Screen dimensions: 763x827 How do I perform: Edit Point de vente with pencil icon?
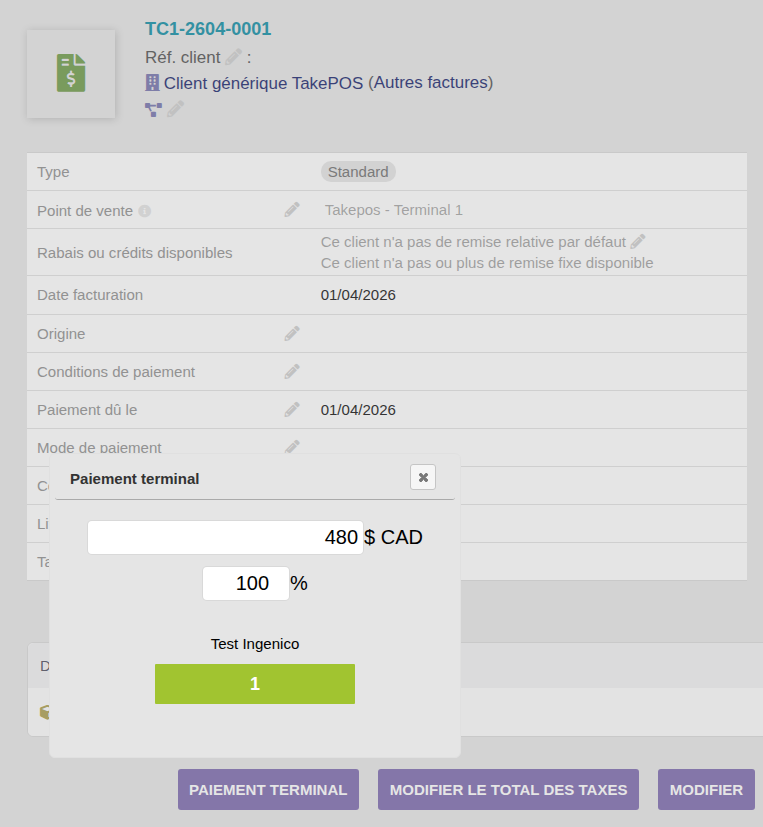coord(292,210)
